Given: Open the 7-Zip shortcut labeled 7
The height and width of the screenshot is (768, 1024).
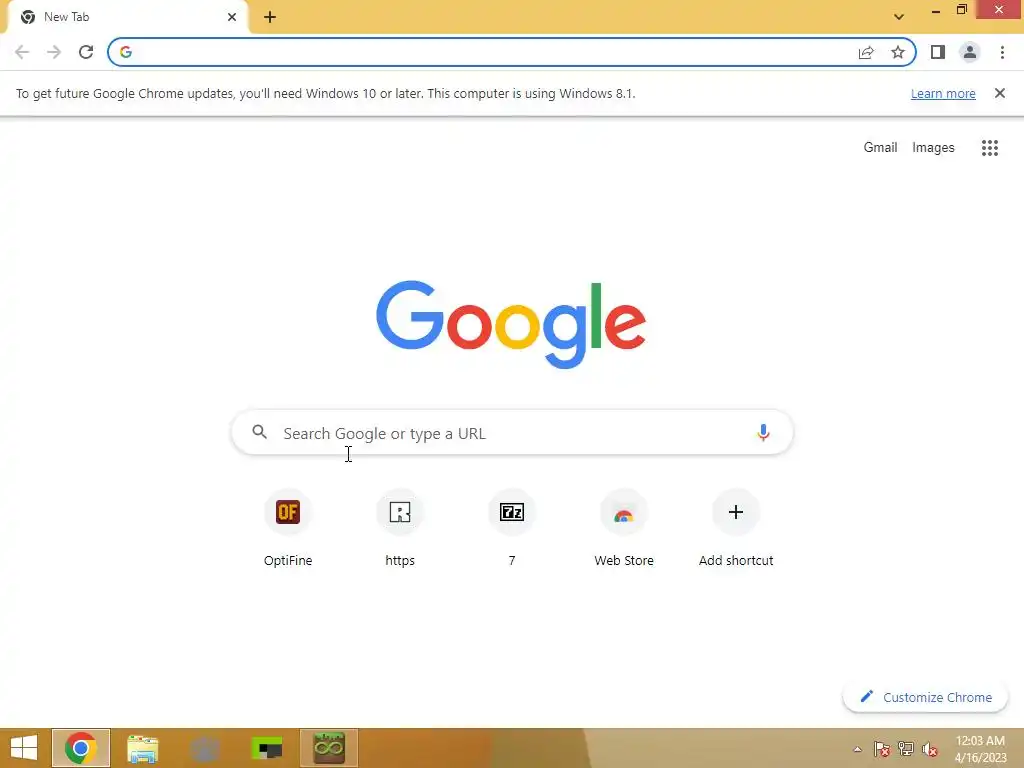Looking at the screenshot, I should (x=512, y=528).
